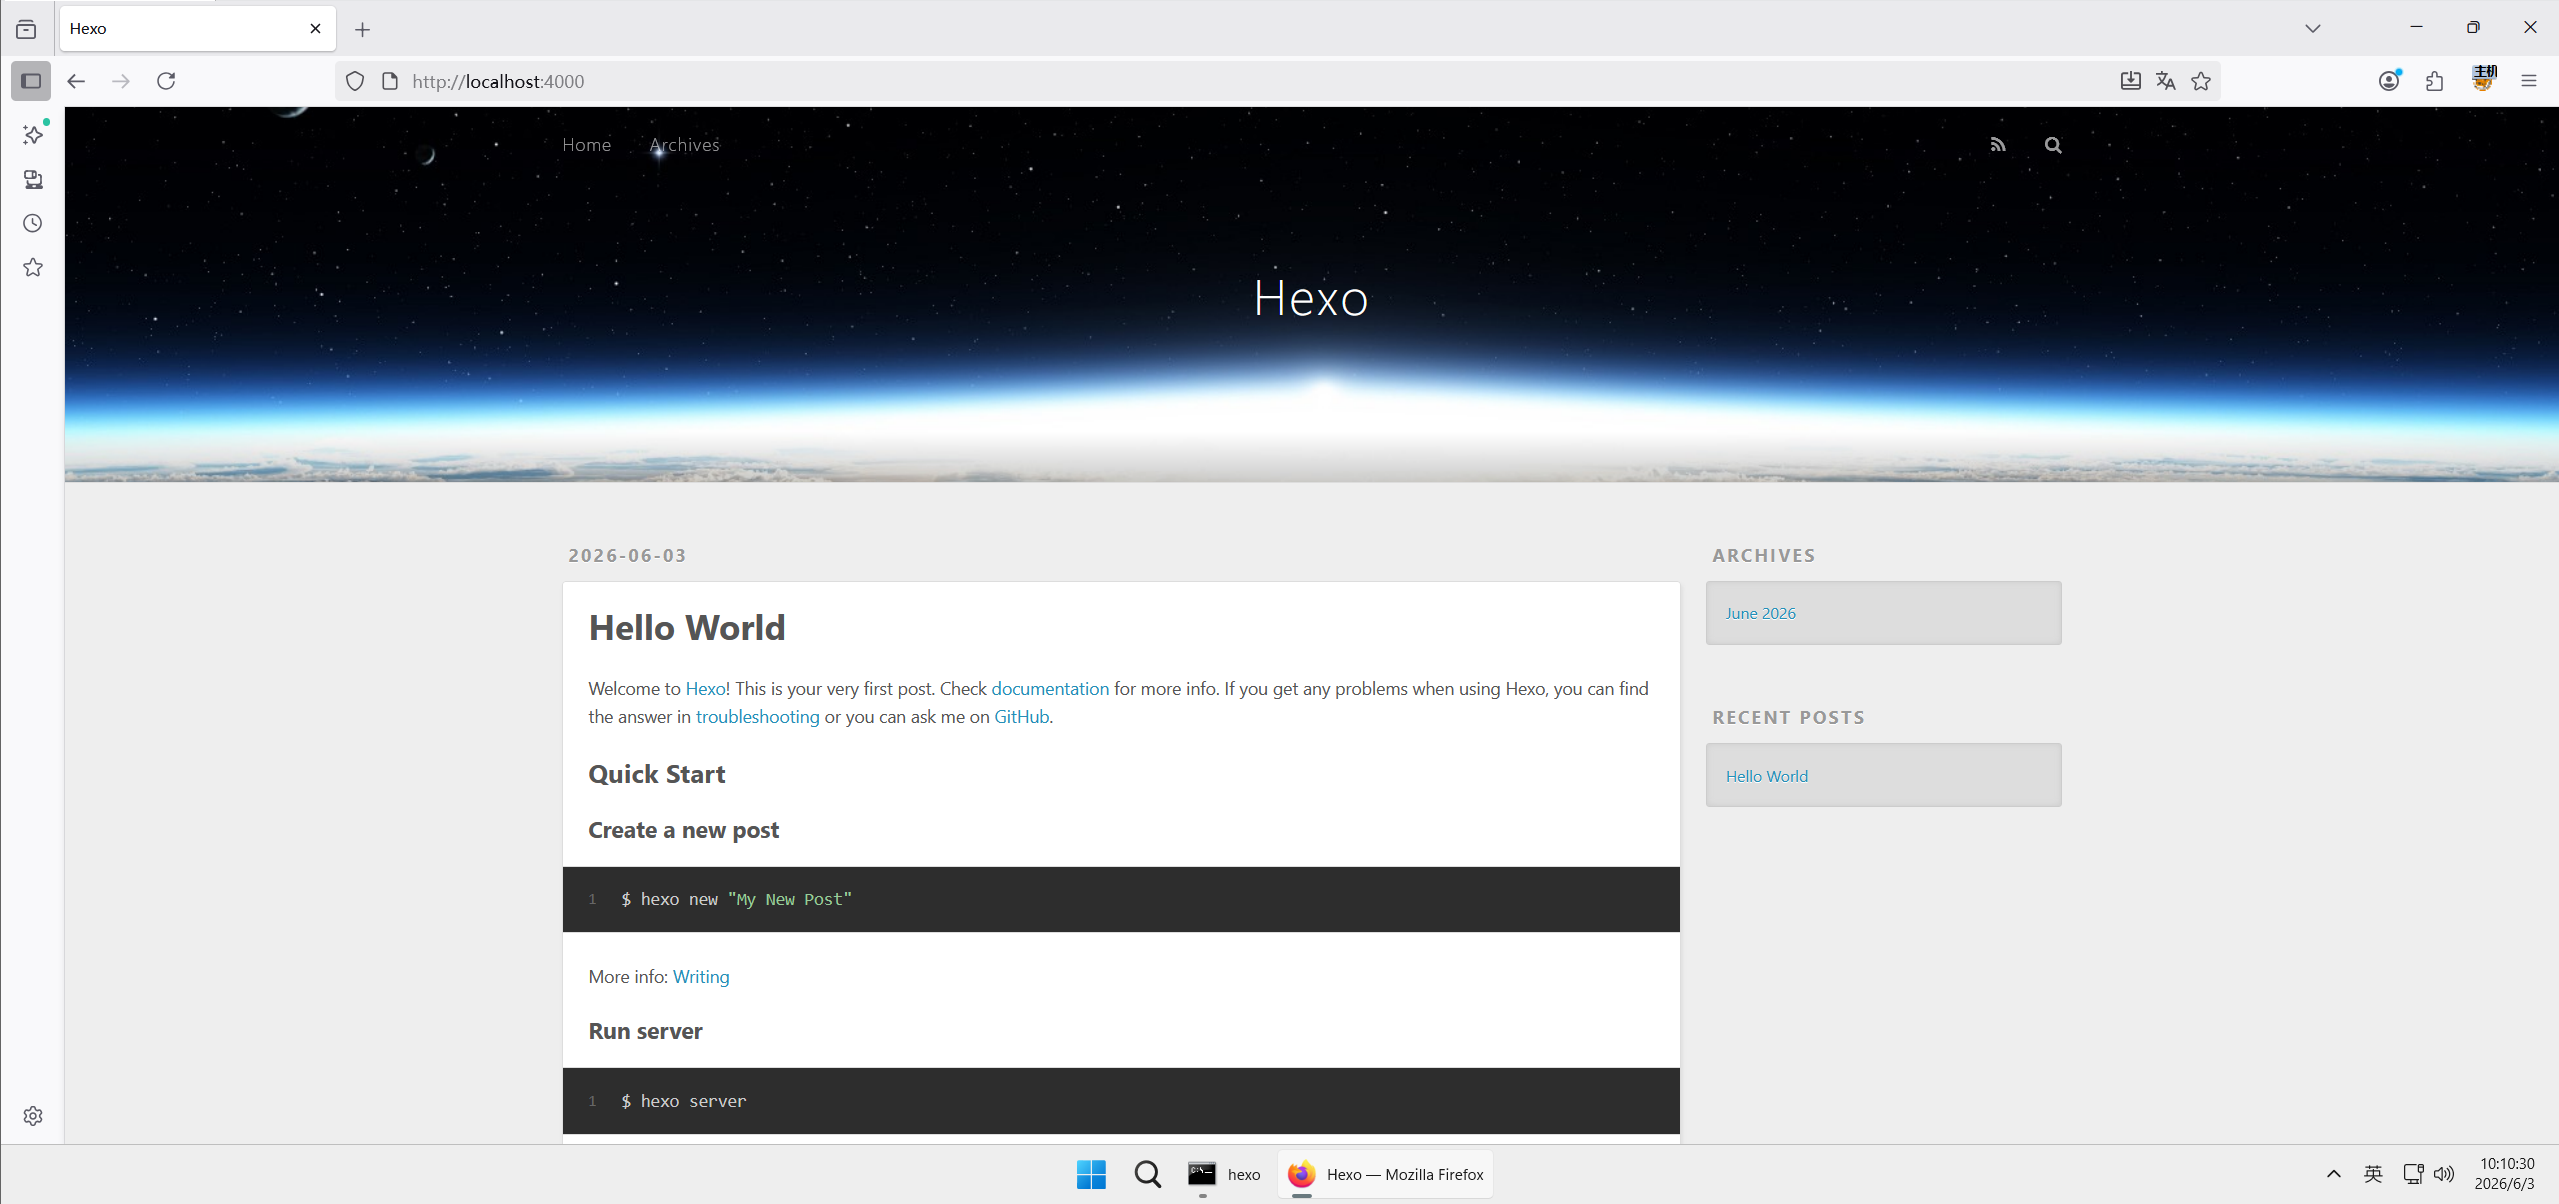Open the clock and calendar flyout
This screenshot has height=1204, width=2559.
coord(2505,1174)
